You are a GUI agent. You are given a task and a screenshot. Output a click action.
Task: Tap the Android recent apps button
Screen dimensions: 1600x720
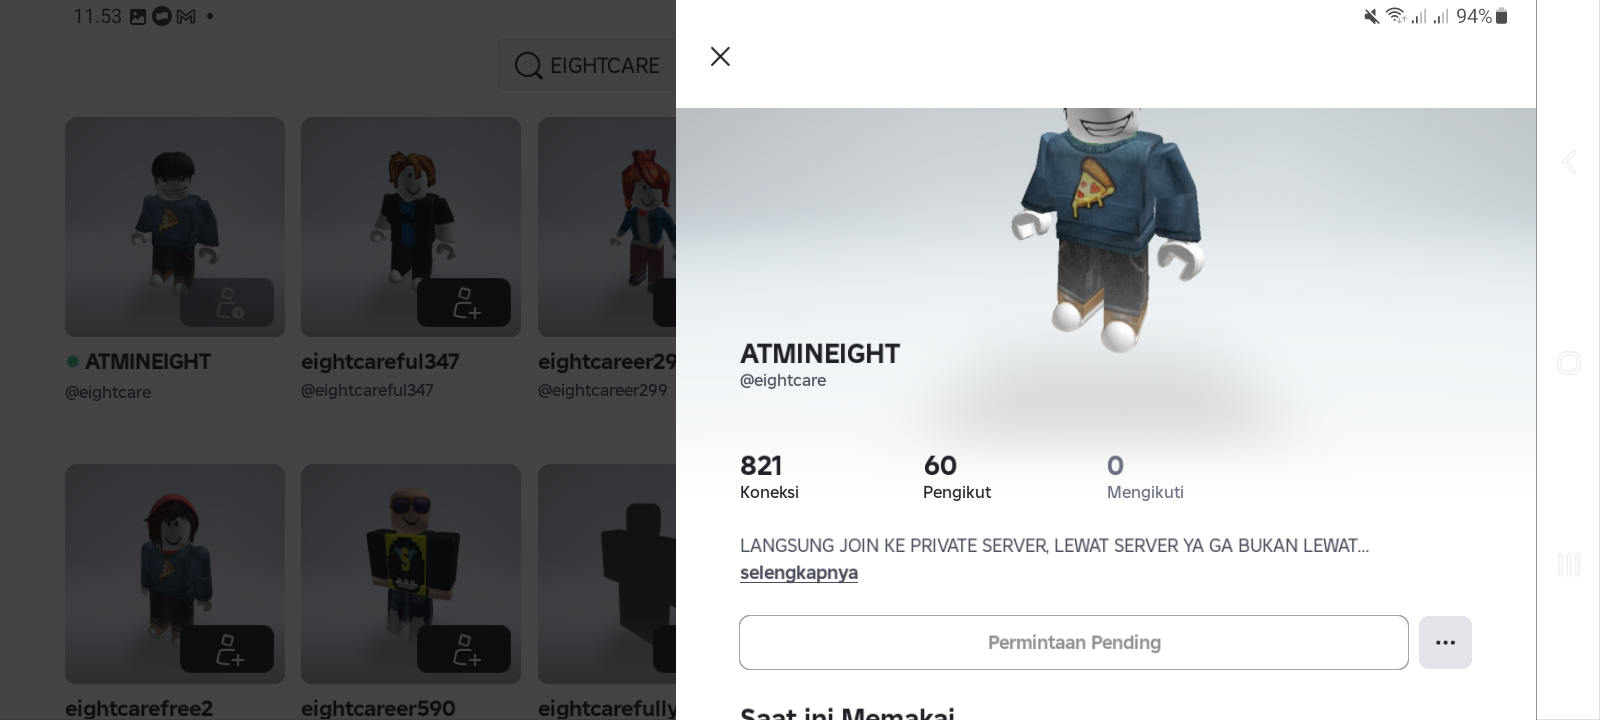(1568, 565)
